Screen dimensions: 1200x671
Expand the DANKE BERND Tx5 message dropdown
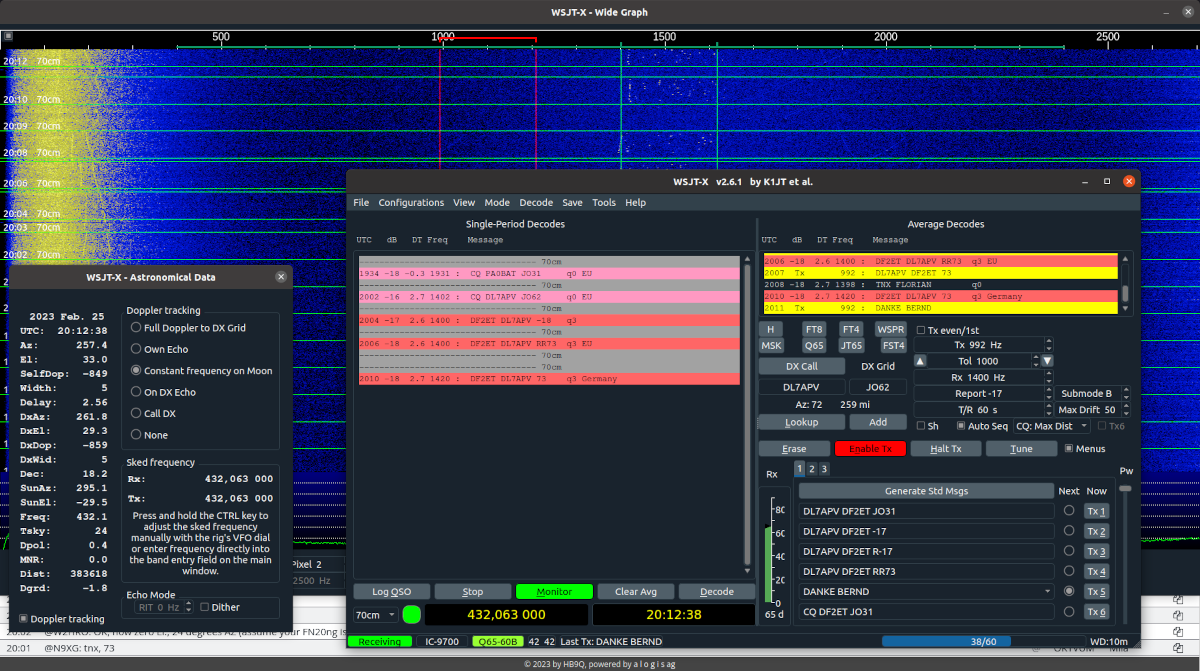click(x=1047, y=591)
